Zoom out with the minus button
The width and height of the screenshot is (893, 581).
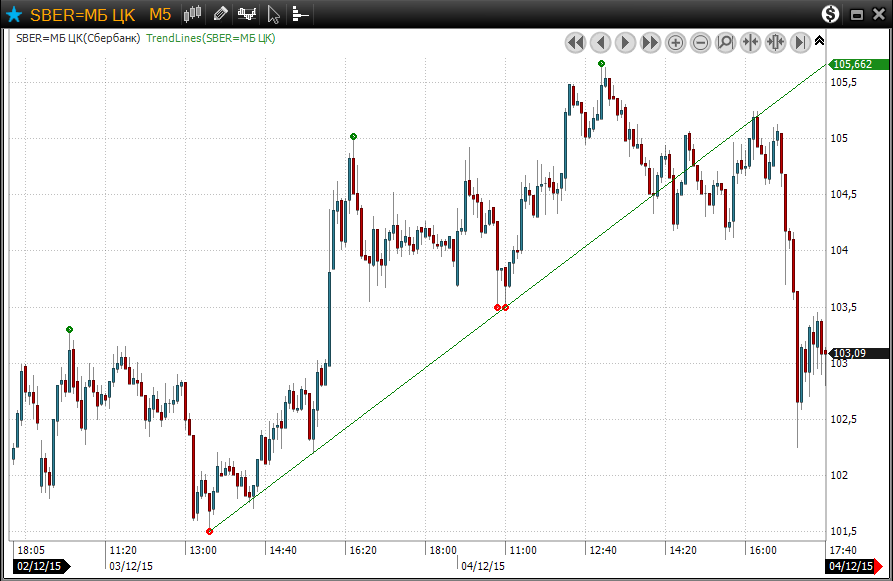[x=700, y=42]
